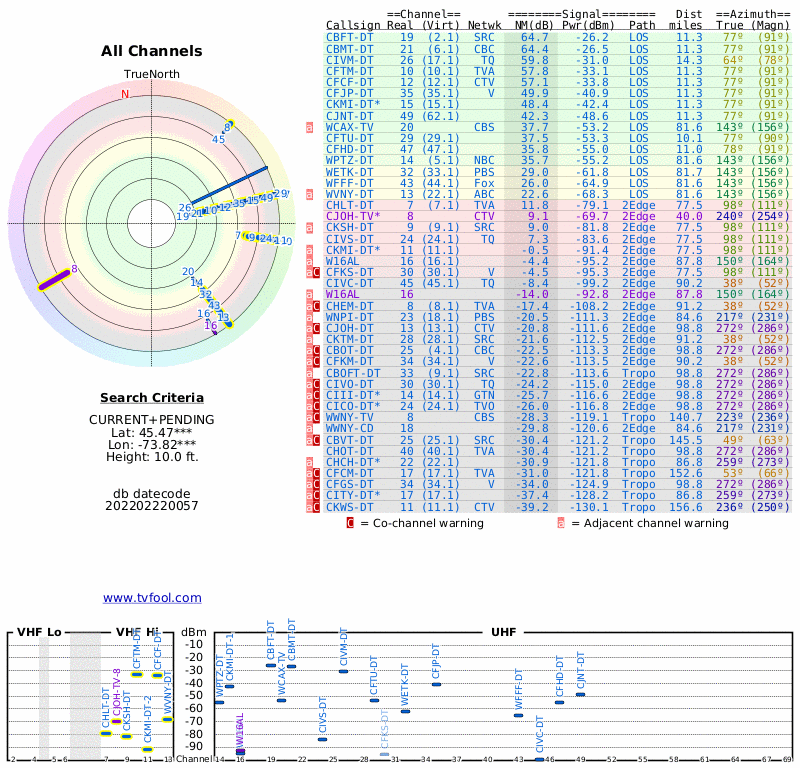Click the red N north marker on polar plot
800x768 pixels.
(125, 94)
